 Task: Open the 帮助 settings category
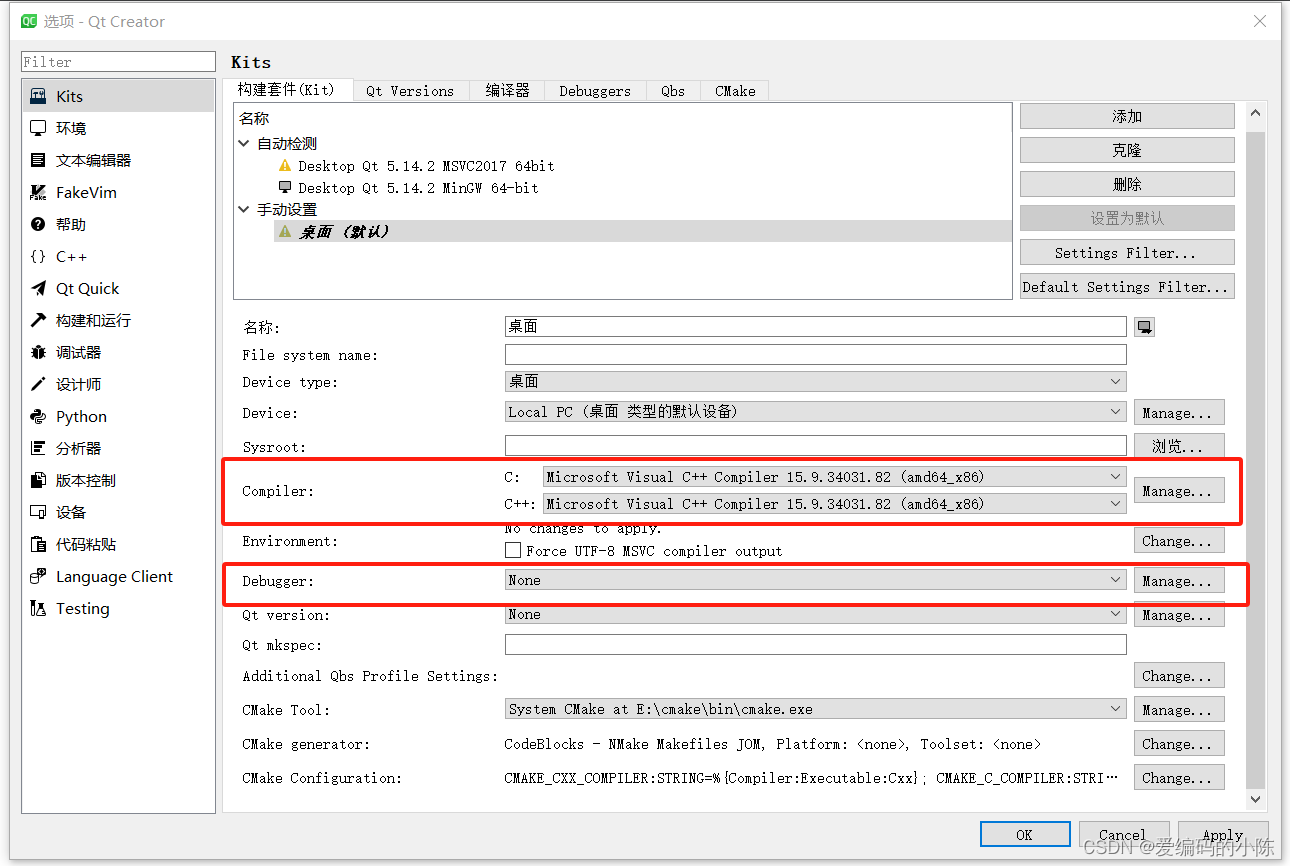coord(118,224)
